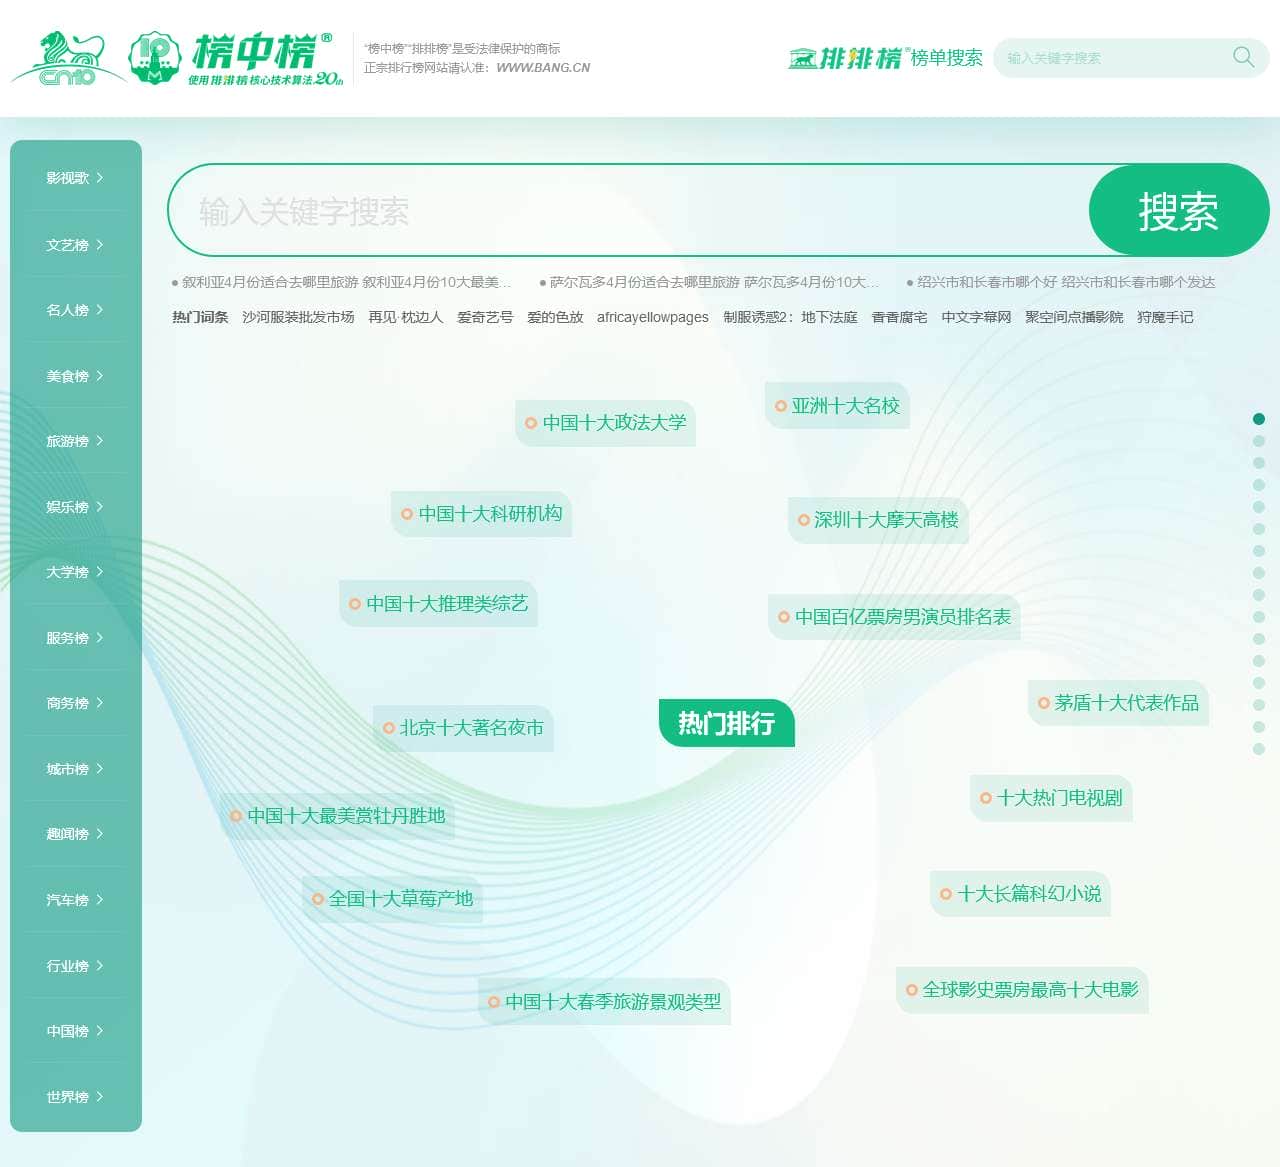Click the hot keyword 再见·枕边人

click(x=405, y=317)
